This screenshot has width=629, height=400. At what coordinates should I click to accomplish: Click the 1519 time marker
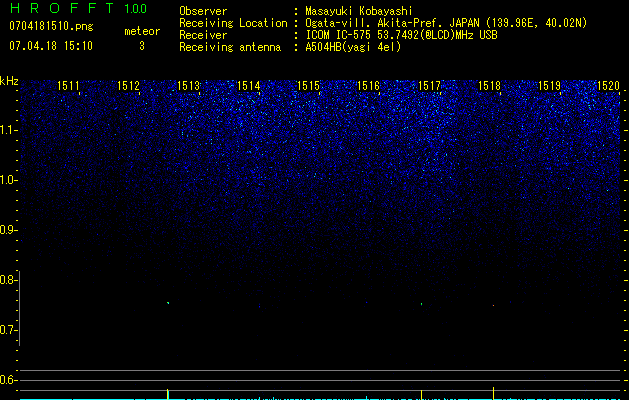(x=549, y=85)
